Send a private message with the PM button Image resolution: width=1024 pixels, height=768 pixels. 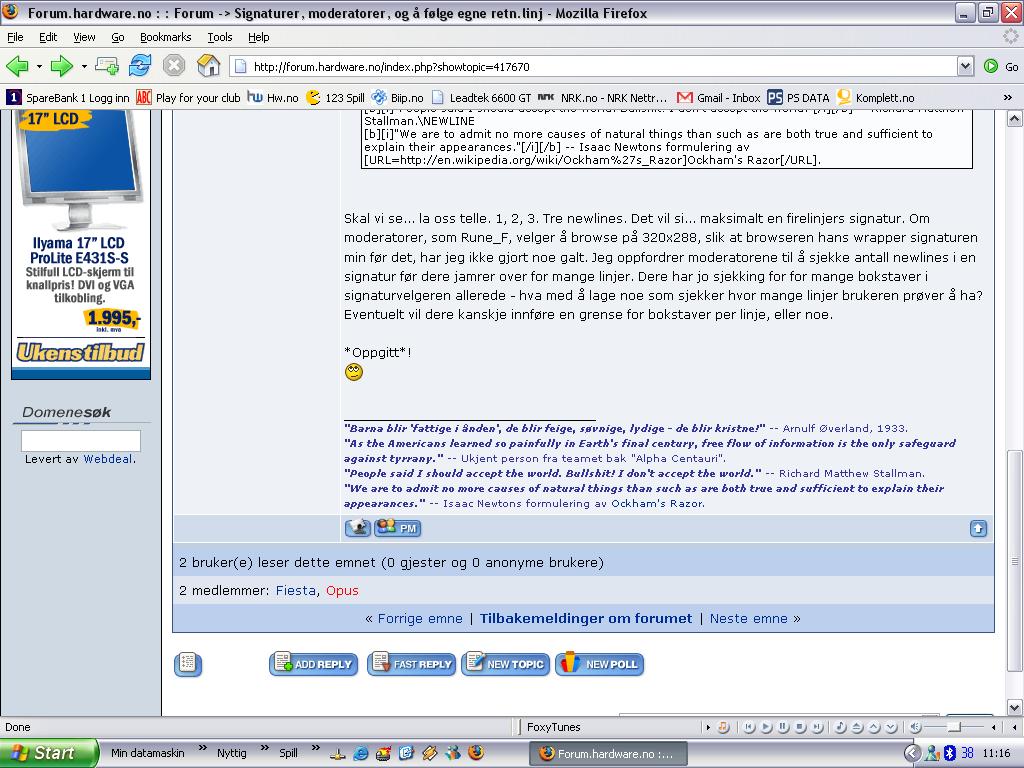tap(397, 528)
